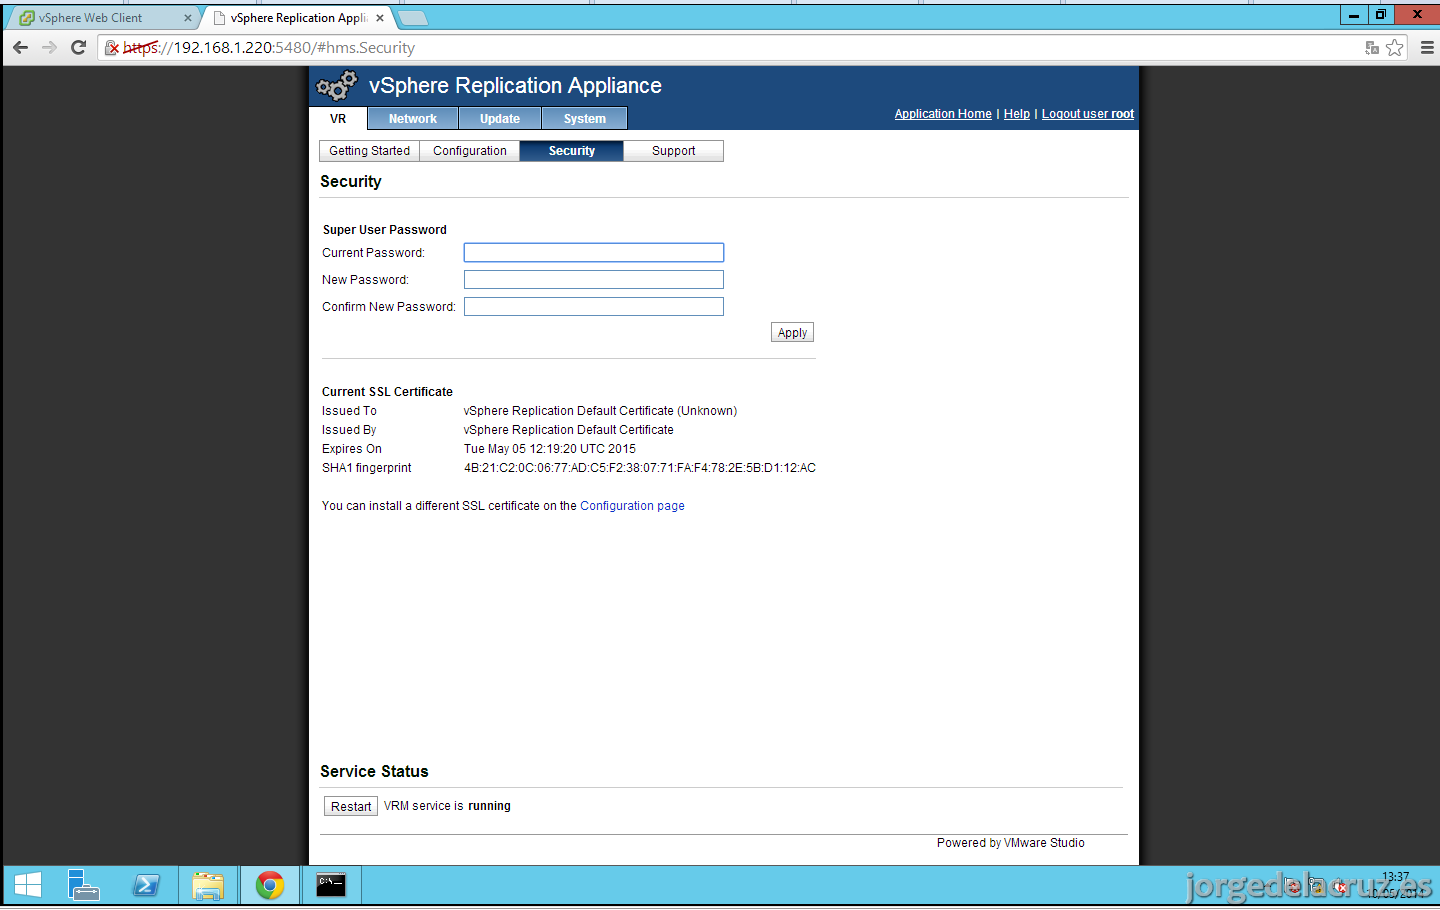Switch to the Network tab
This screenshot has height=910, width=1440.
click(413, 119)
